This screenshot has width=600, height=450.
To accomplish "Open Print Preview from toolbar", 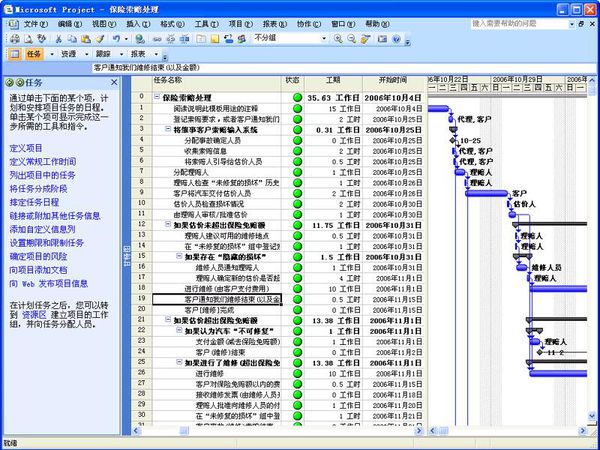I will pos(28,39).
